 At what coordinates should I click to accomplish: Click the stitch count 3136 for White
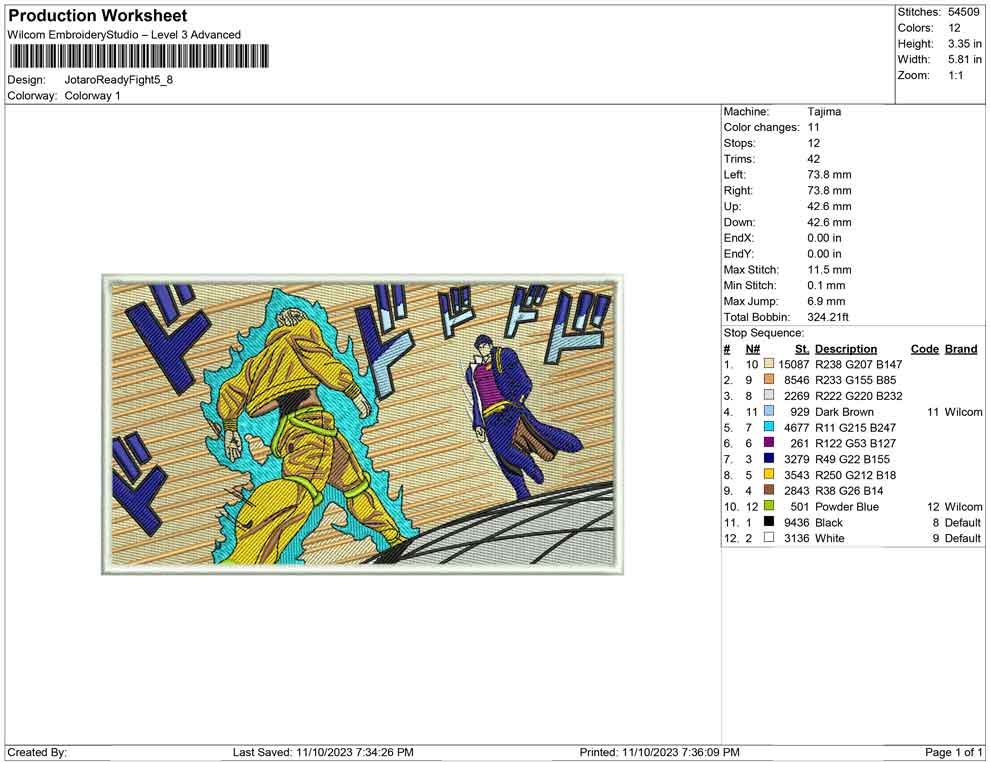coord(797,538)
